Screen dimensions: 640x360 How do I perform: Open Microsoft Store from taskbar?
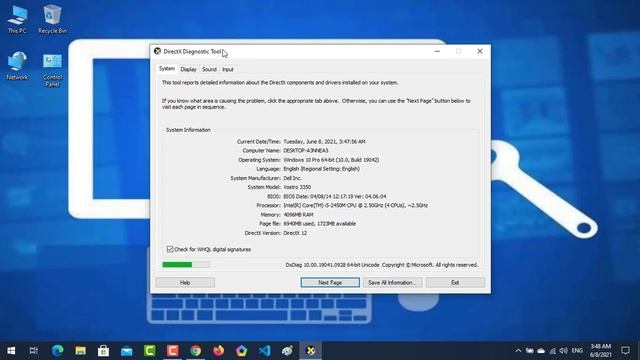pos(103,351)
